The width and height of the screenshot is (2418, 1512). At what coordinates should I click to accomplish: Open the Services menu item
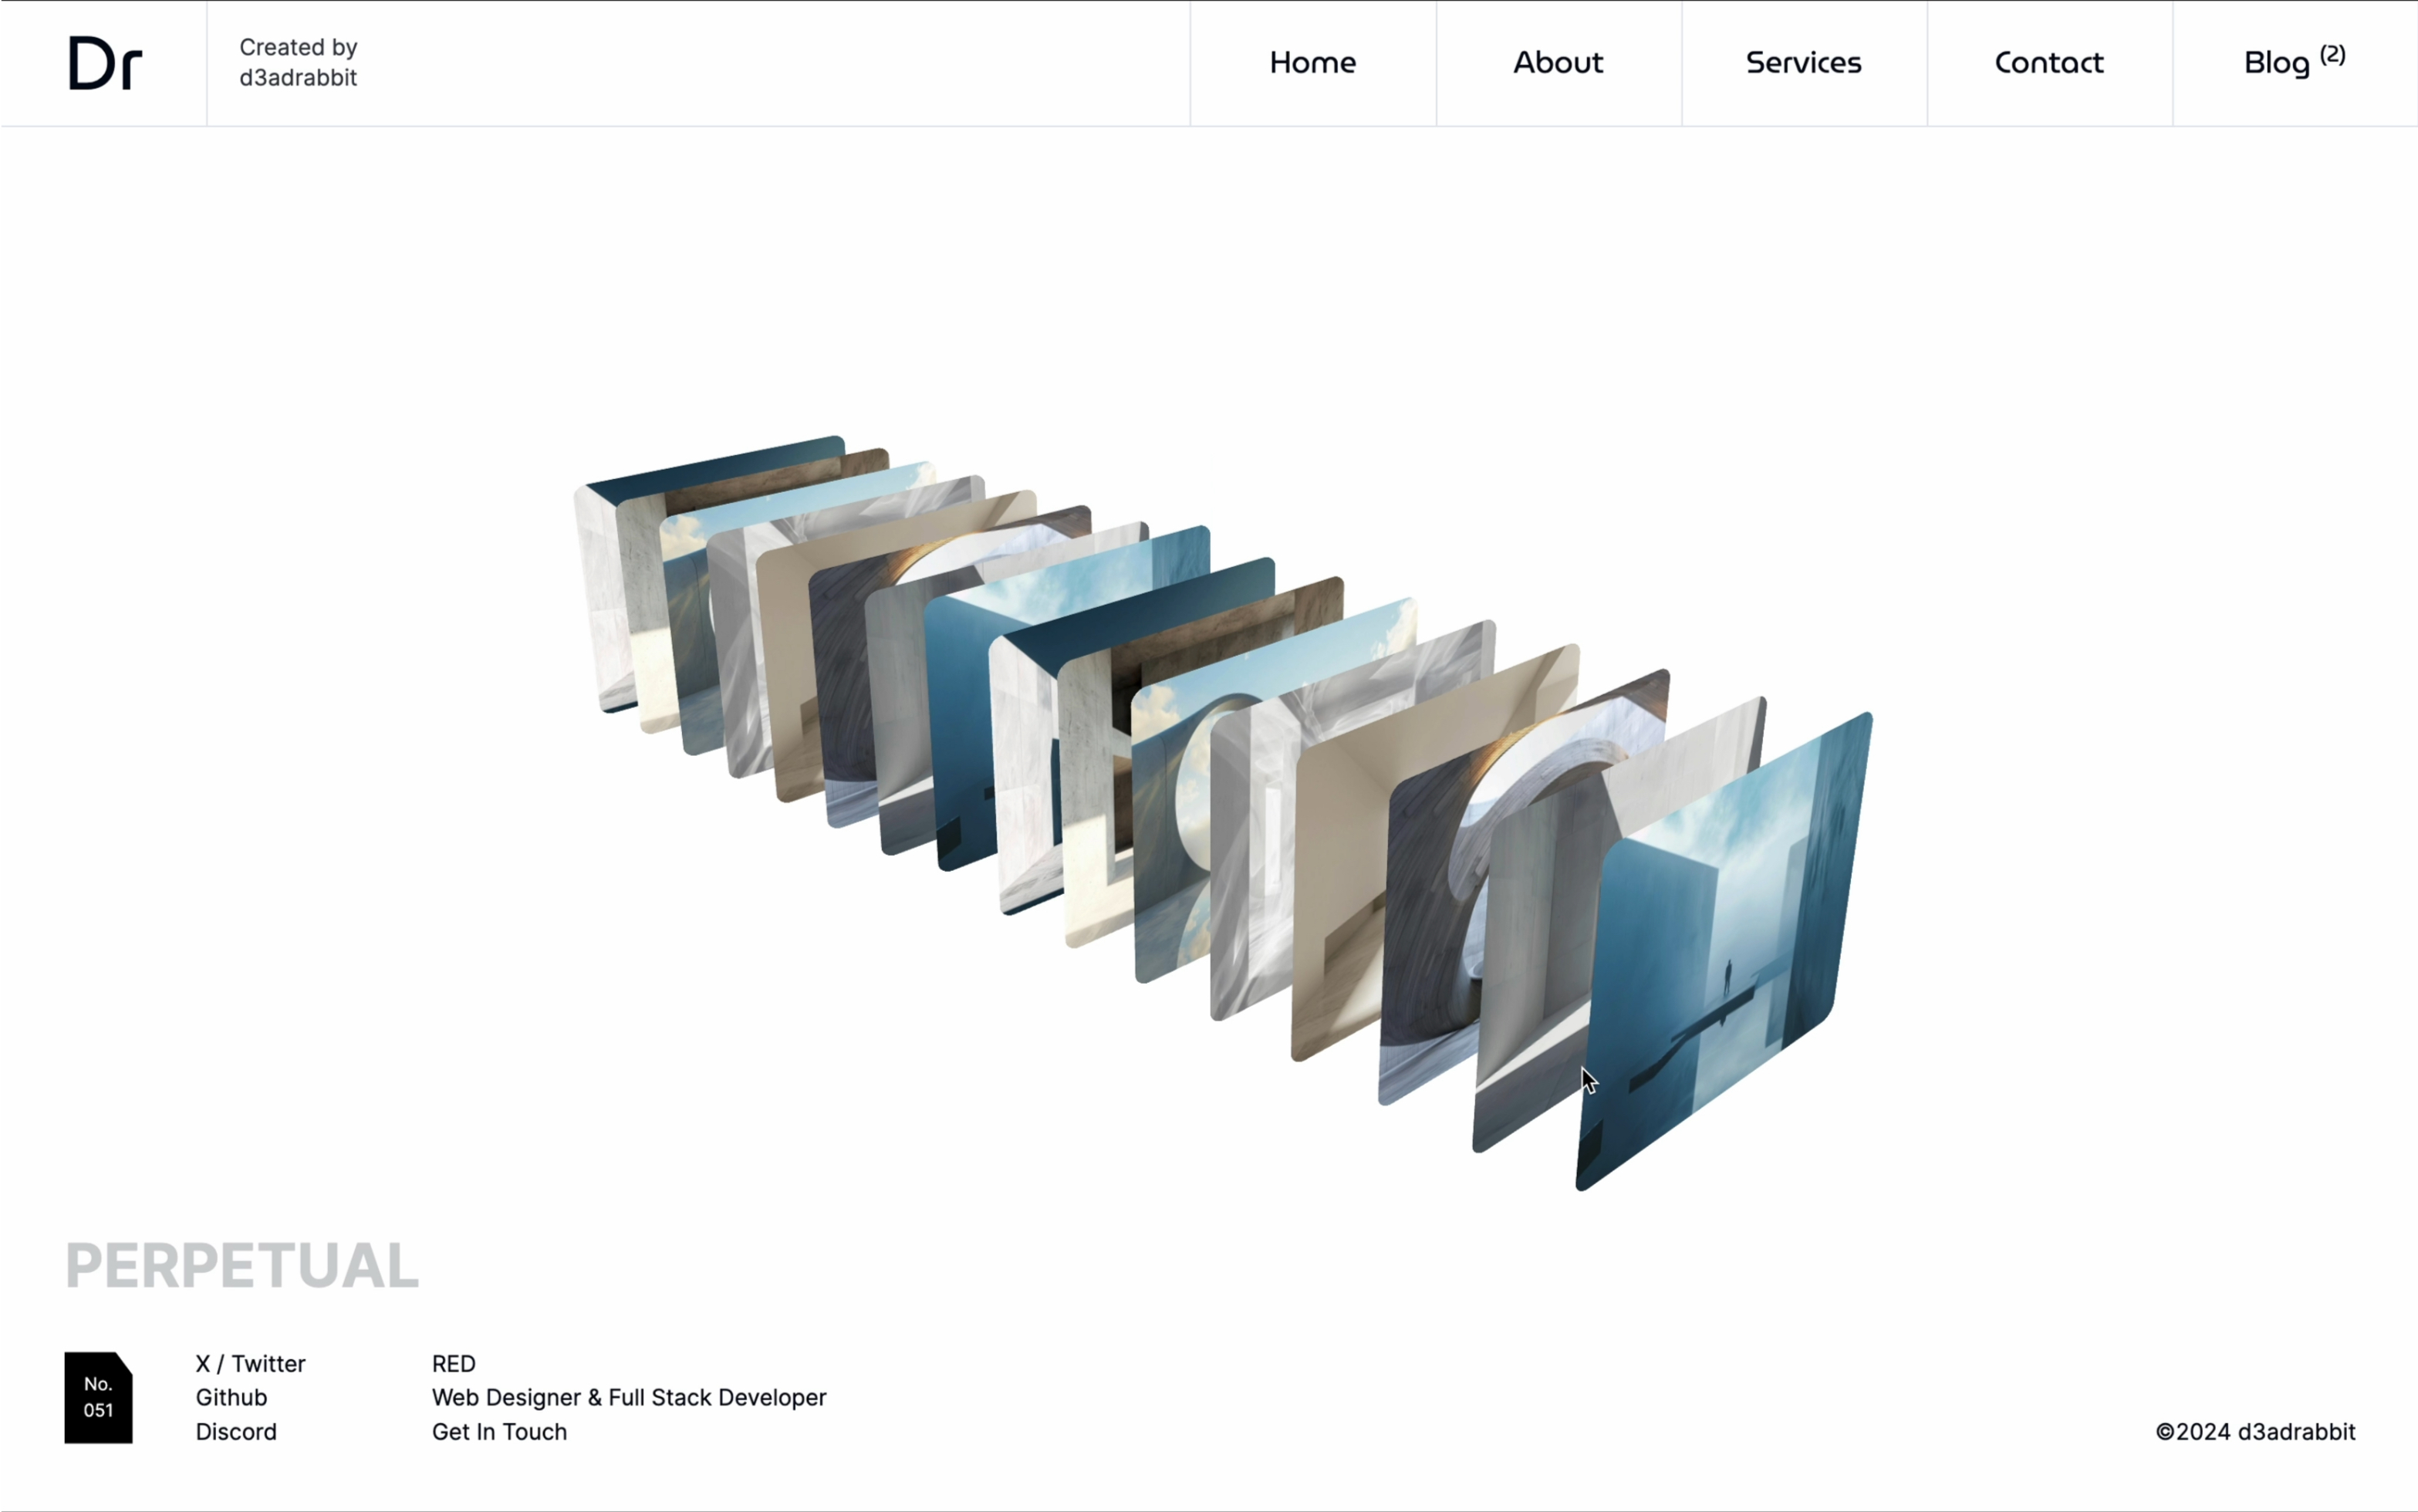pos(1803,62)
